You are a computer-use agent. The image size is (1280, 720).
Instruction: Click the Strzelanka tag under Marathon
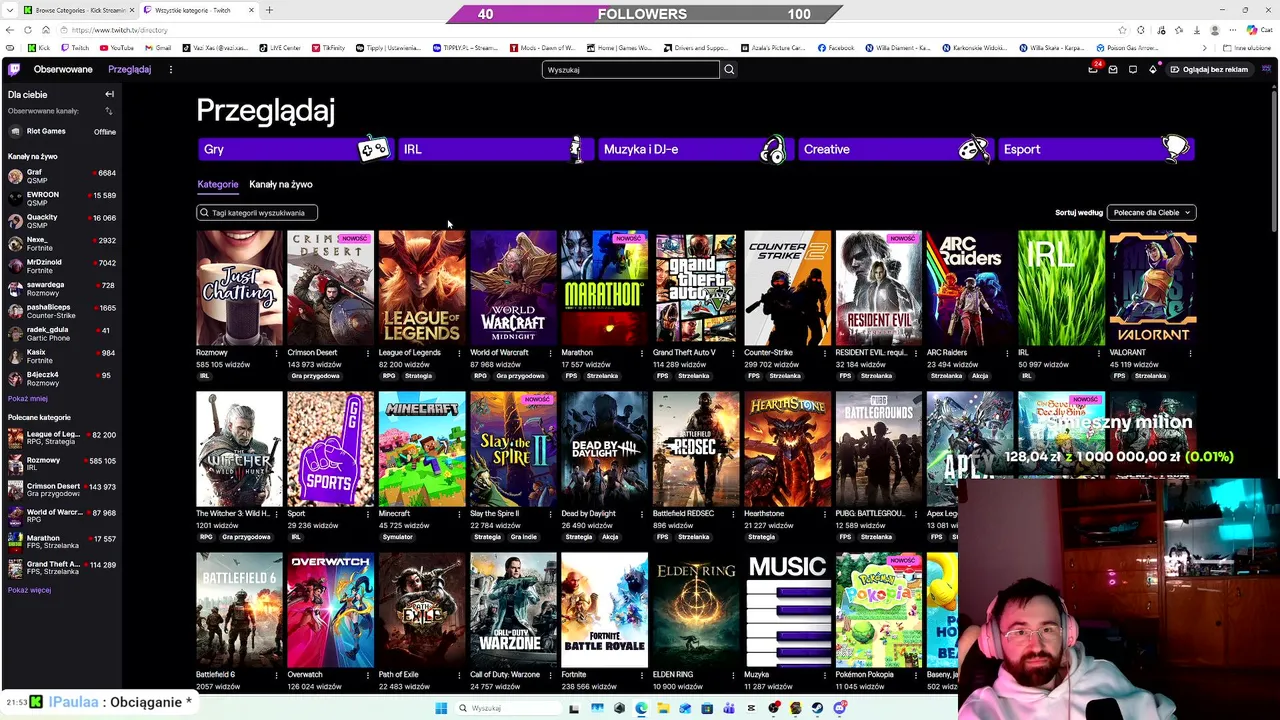pos(602,376)
